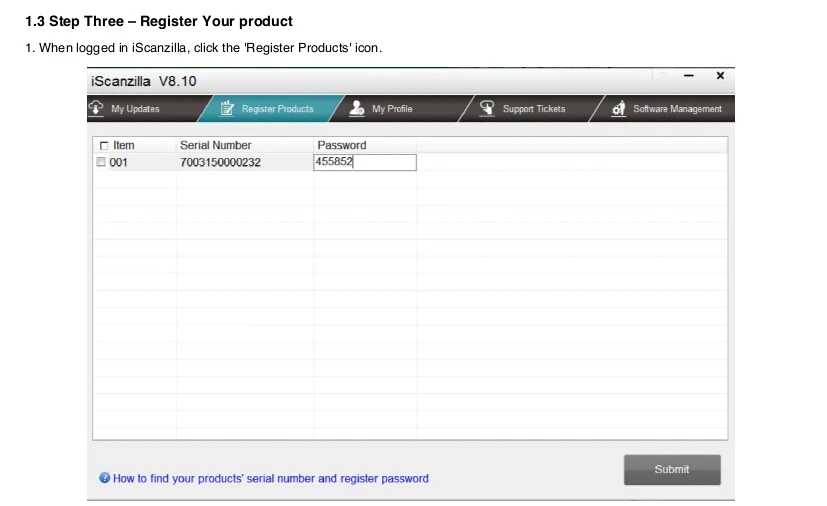Click the blue help icon before the link
827x506 pixels.
104,478
